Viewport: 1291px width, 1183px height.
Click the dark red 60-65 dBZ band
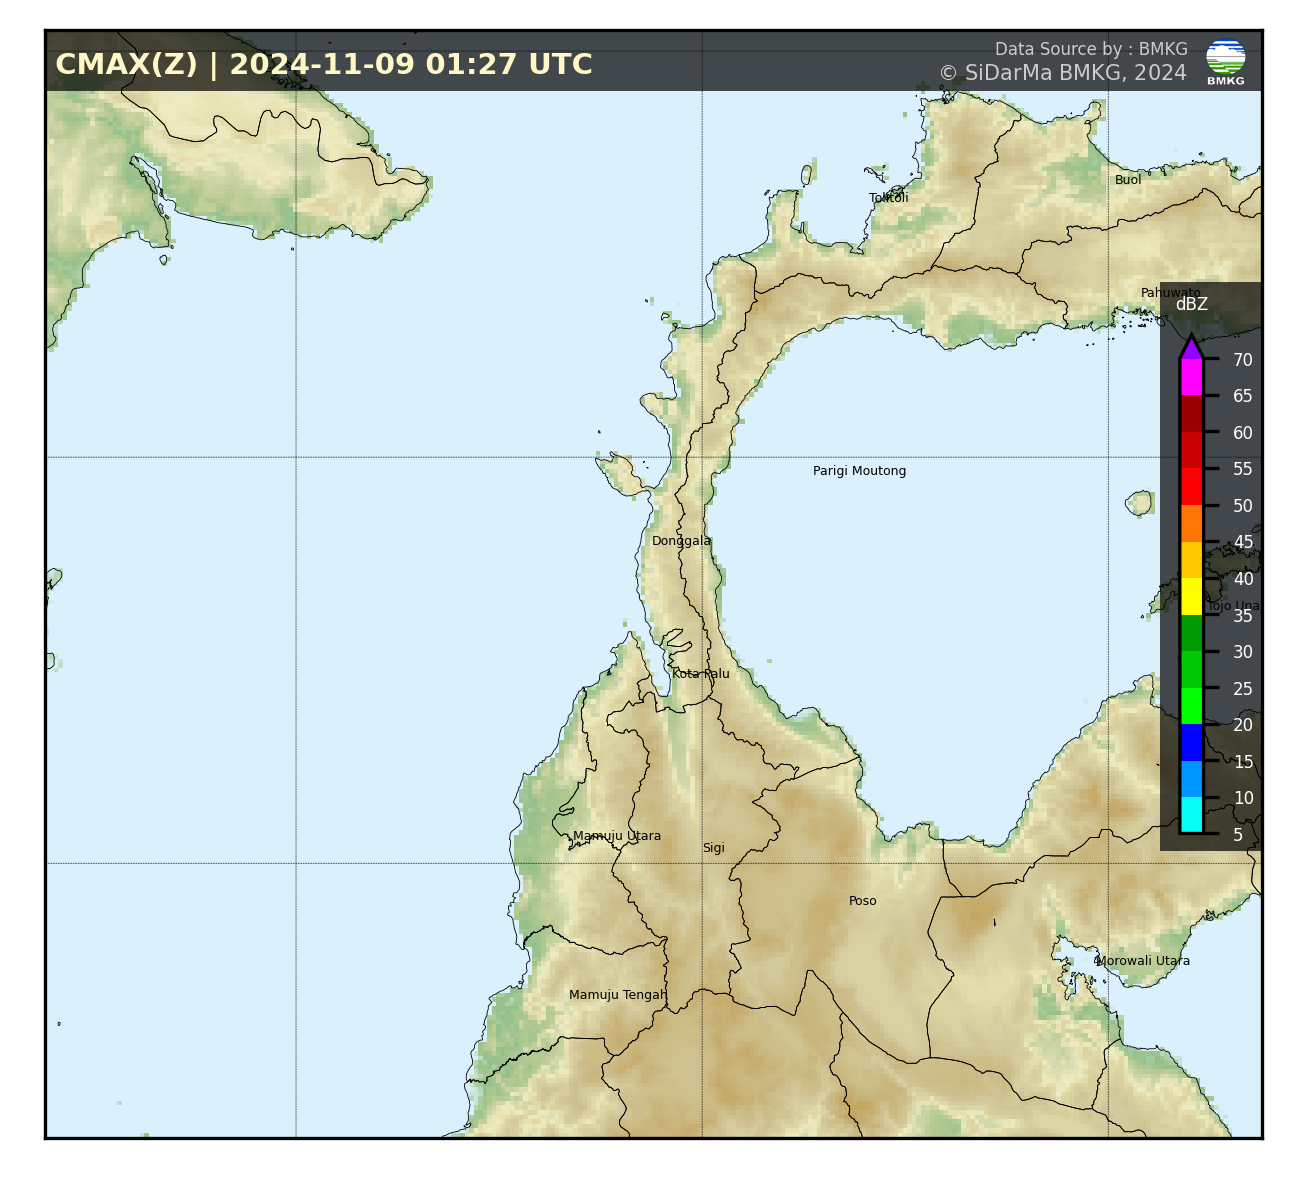point(1191,414)
